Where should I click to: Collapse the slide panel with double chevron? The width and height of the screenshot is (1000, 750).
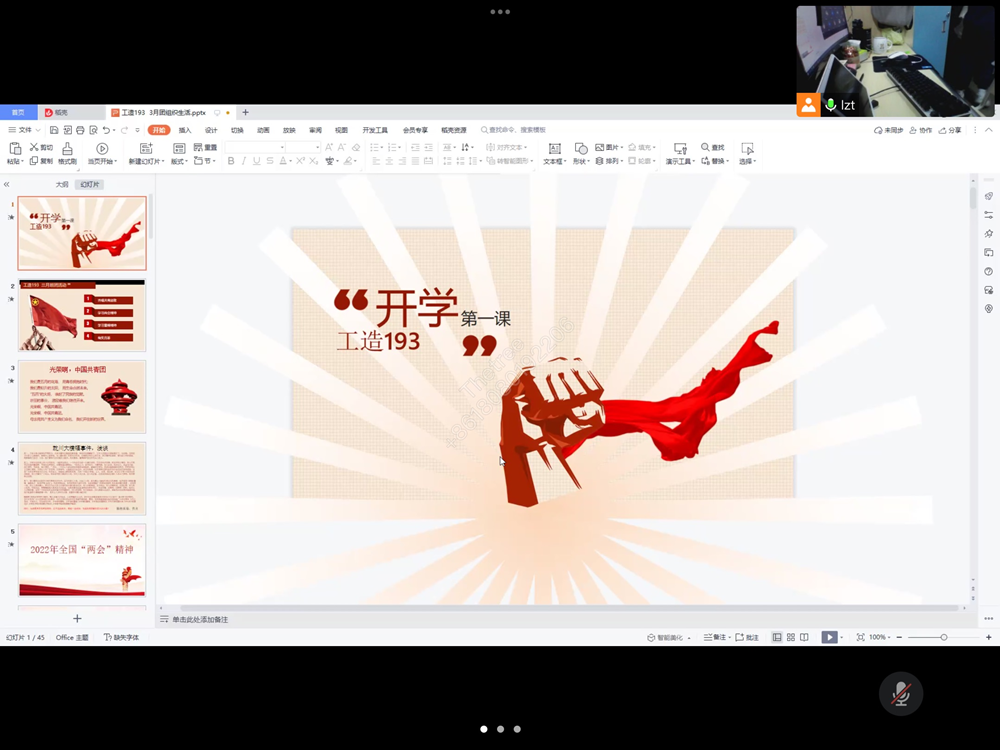[x=6, y=184]
